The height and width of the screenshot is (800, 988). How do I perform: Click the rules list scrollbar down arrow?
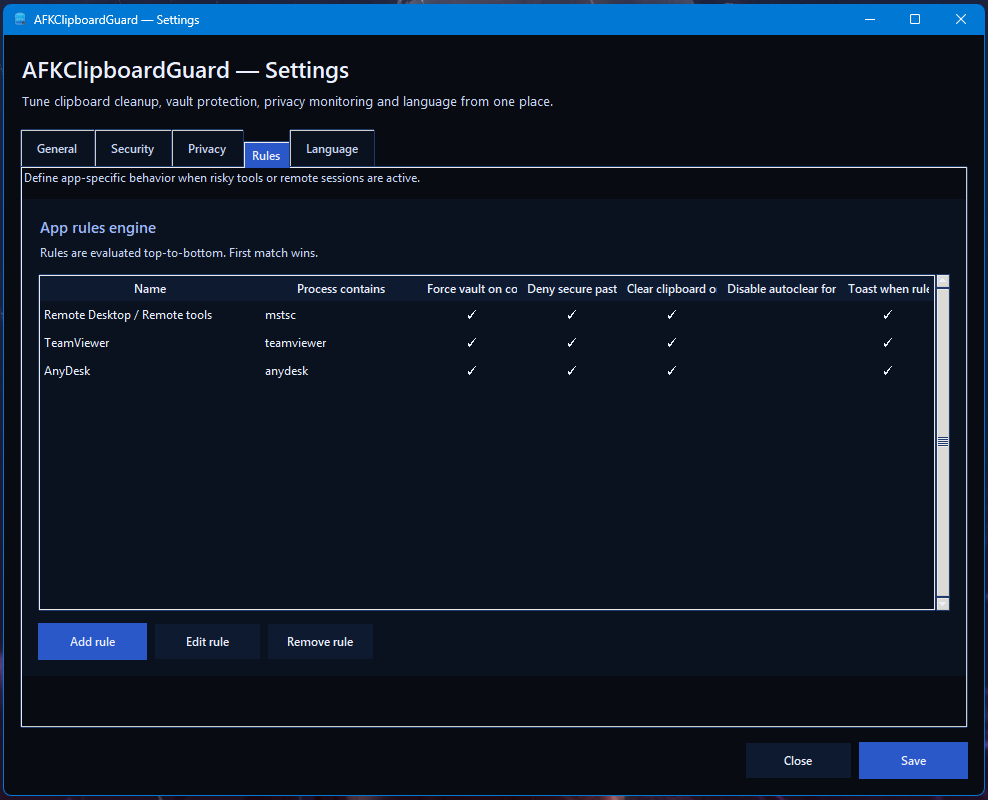[942, 603]
